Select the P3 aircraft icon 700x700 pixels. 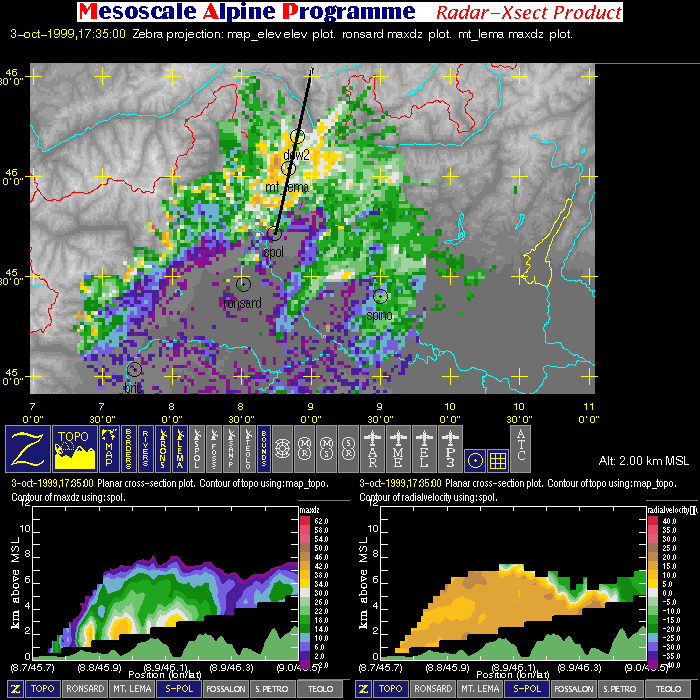(x=450, y=449)
